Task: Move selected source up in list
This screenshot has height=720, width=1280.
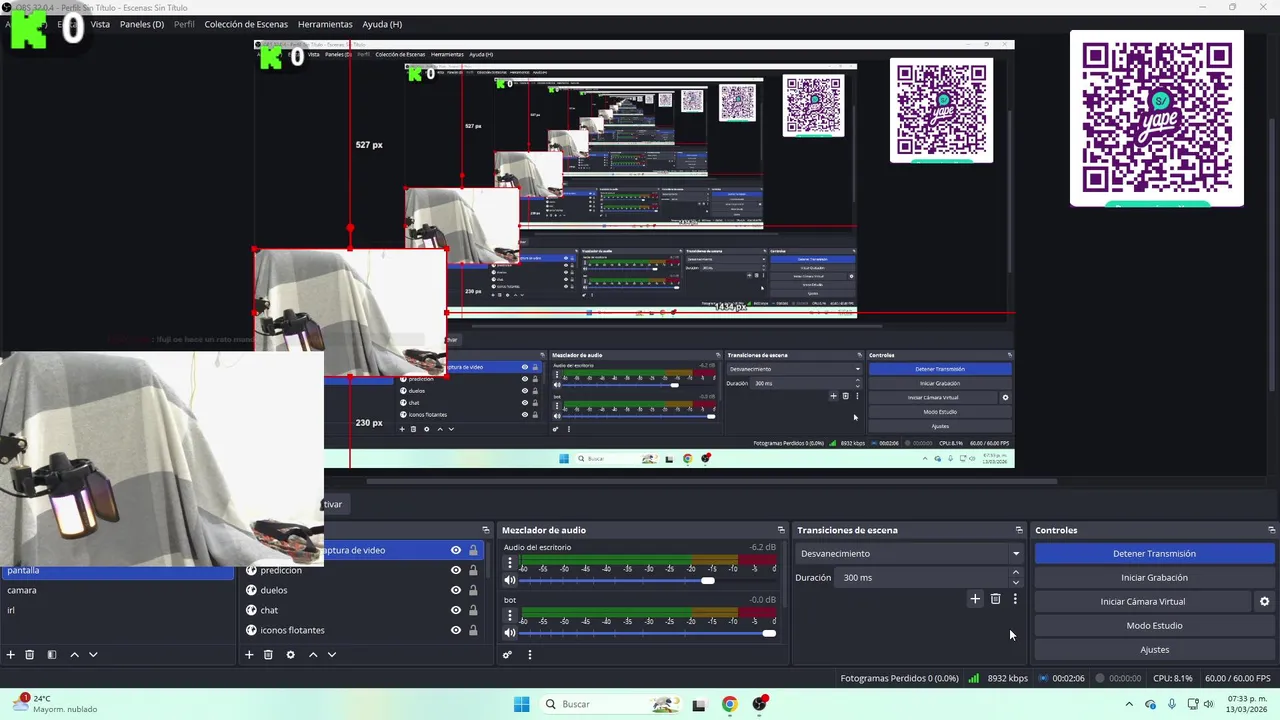Action: (312, 655)
